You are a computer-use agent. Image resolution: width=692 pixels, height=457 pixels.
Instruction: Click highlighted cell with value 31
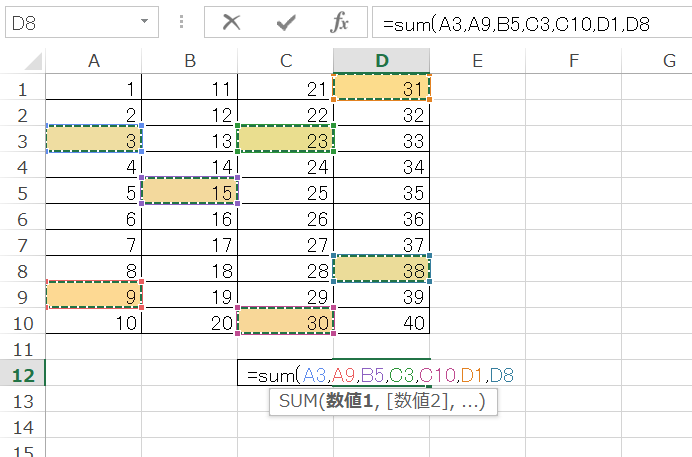382,87
